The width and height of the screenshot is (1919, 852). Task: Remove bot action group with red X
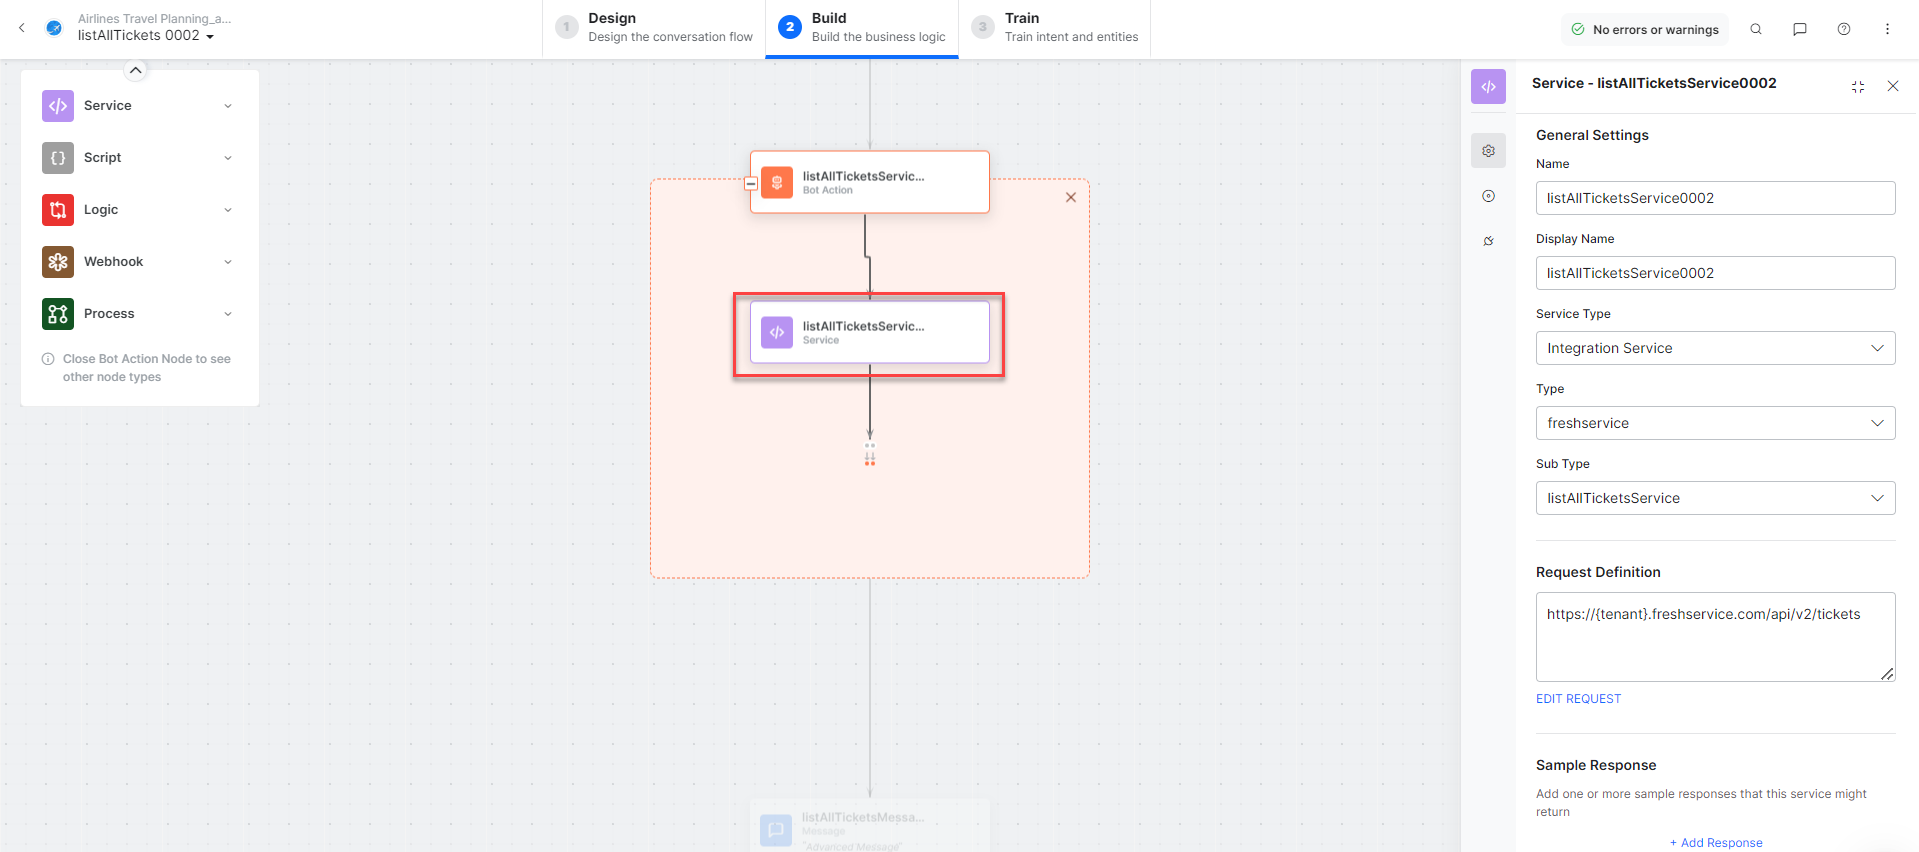[x=1070, y=197]
